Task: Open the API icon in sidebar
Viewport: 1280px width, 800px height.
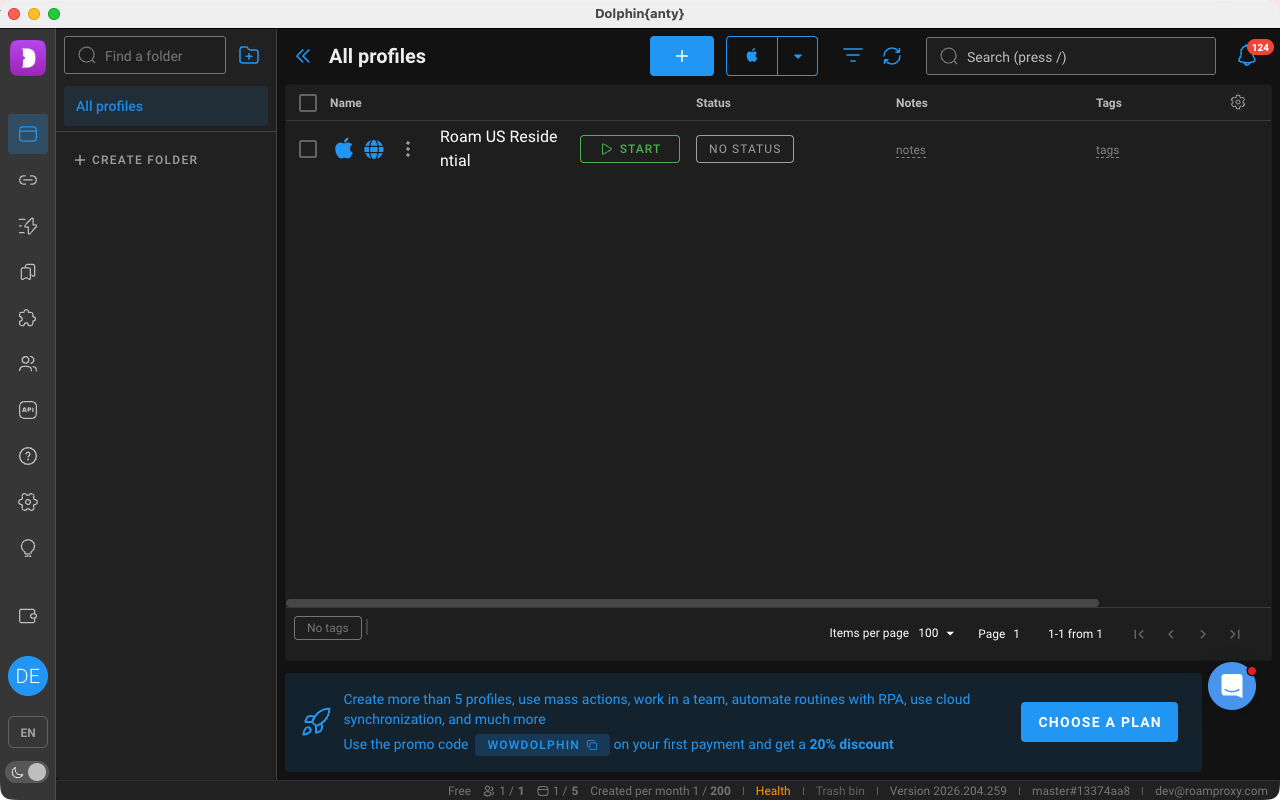Action: click(28, 410)
